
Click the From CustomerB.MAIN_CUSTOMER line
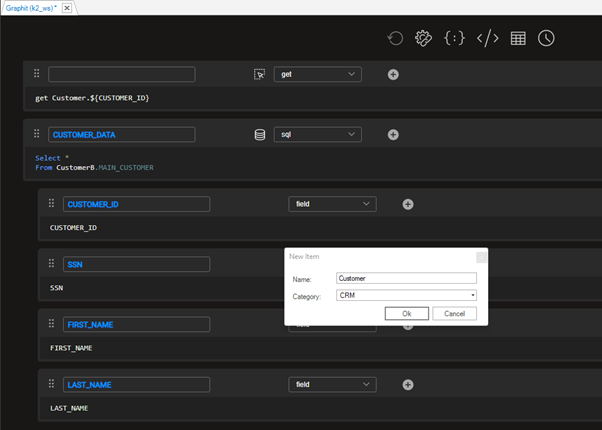tap(94, 167)
